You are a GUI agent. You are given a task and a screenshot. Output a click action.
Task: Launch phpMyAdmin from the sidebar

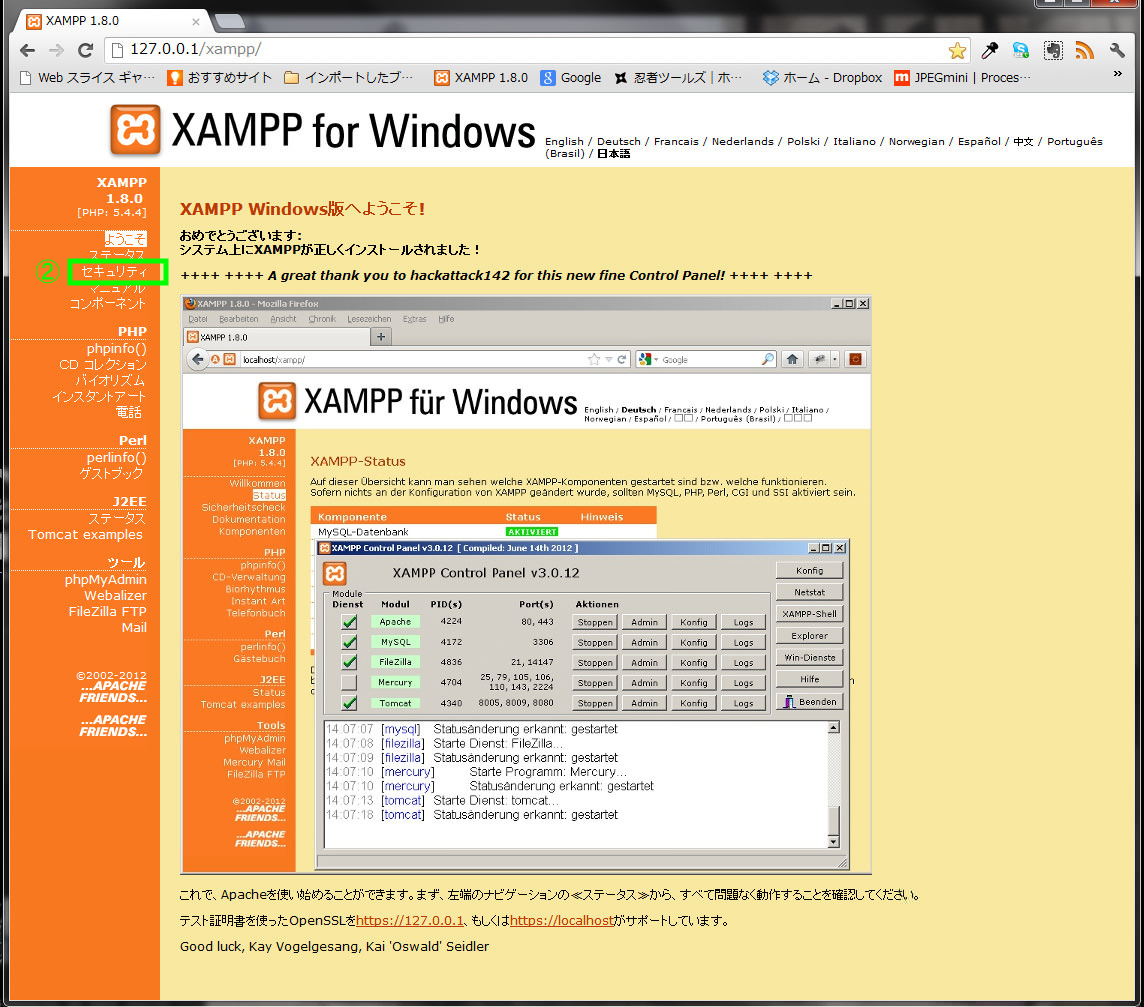(x=106, y=579)
